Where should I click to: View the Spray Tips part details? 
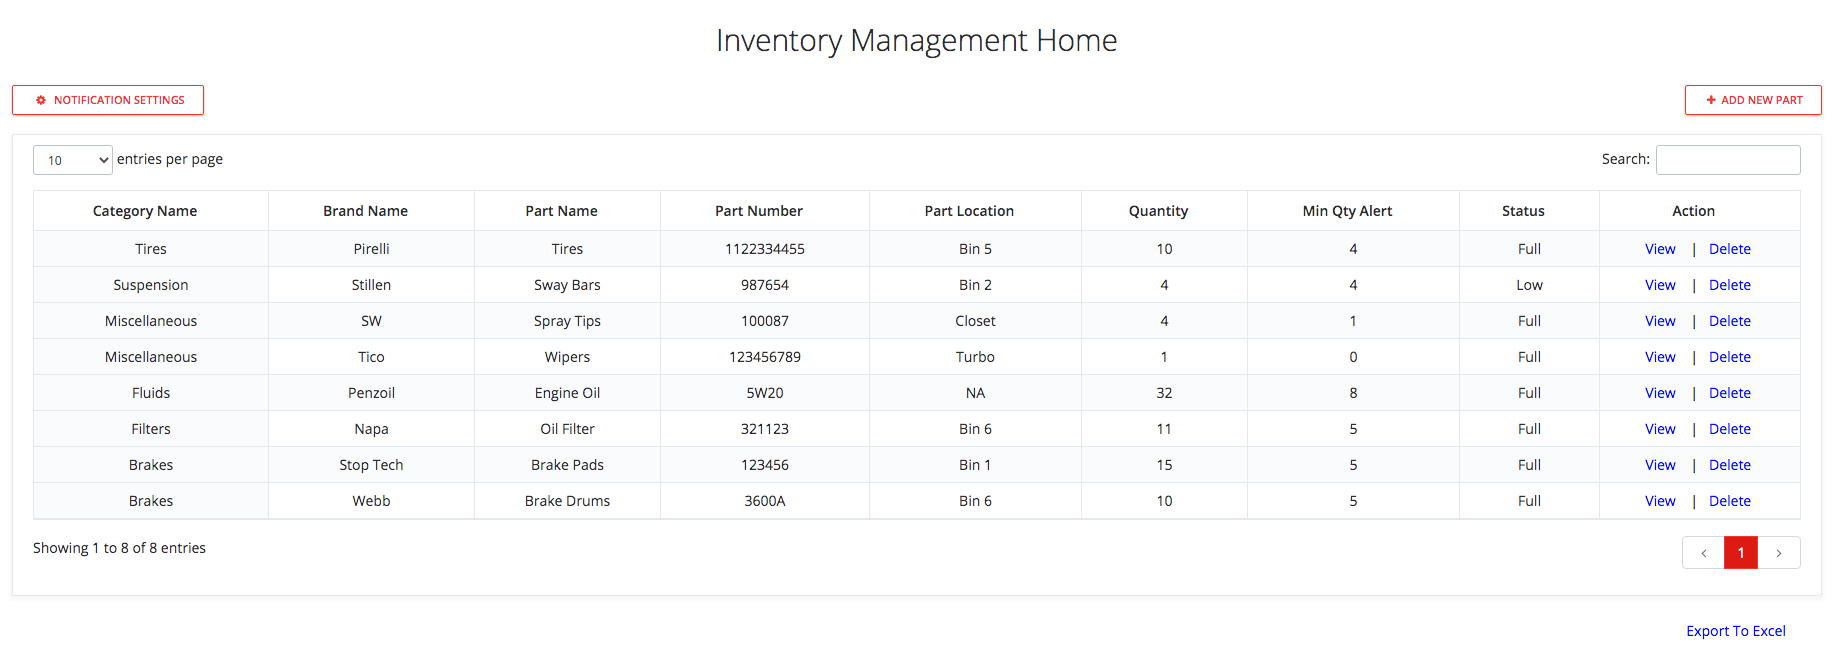1660,321
